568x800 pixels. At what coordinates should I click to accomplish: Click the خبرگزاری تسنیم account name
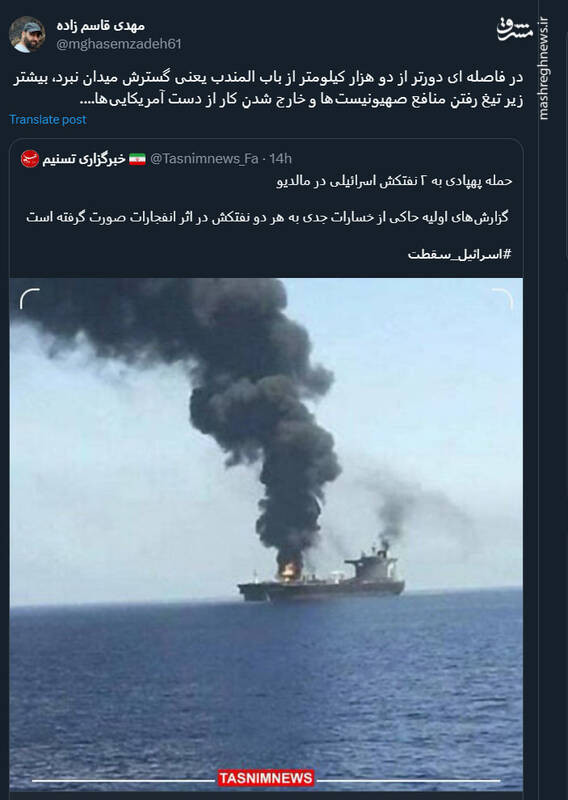pos(84,159)
